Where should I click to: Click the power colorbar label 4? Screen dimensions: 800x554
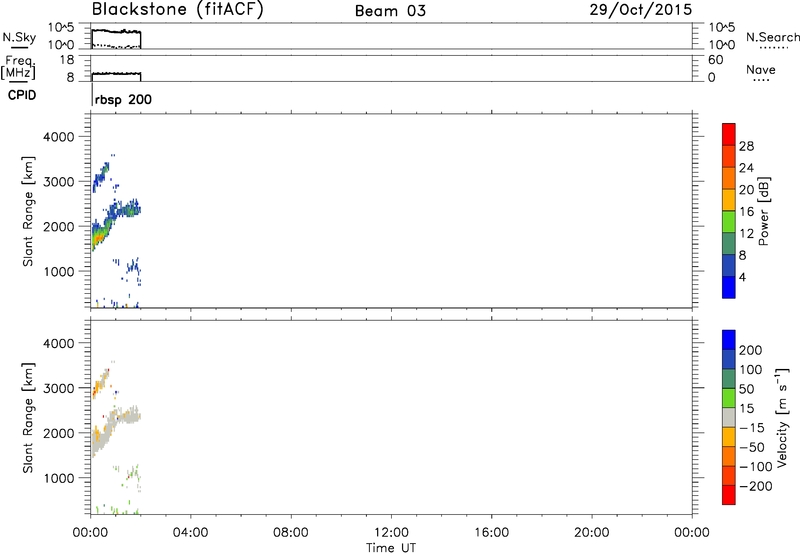742,277
